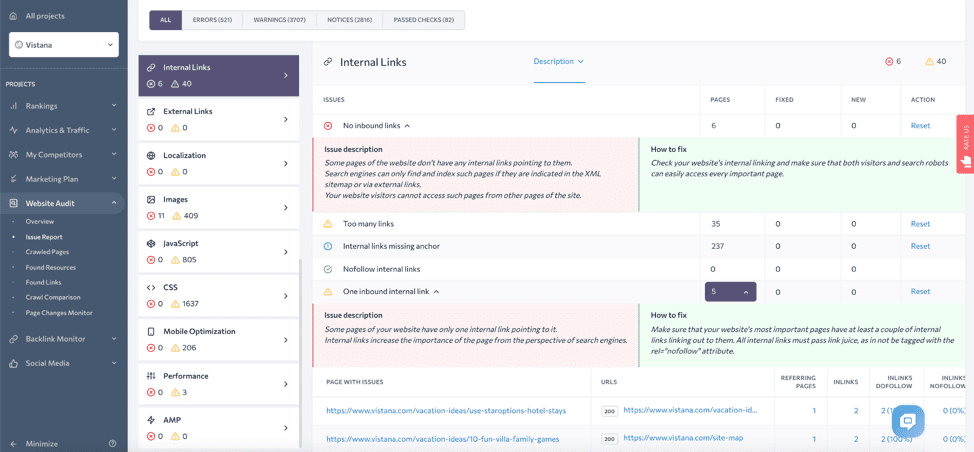
Task: Click the External Links category icon
Action: (150, 112)
